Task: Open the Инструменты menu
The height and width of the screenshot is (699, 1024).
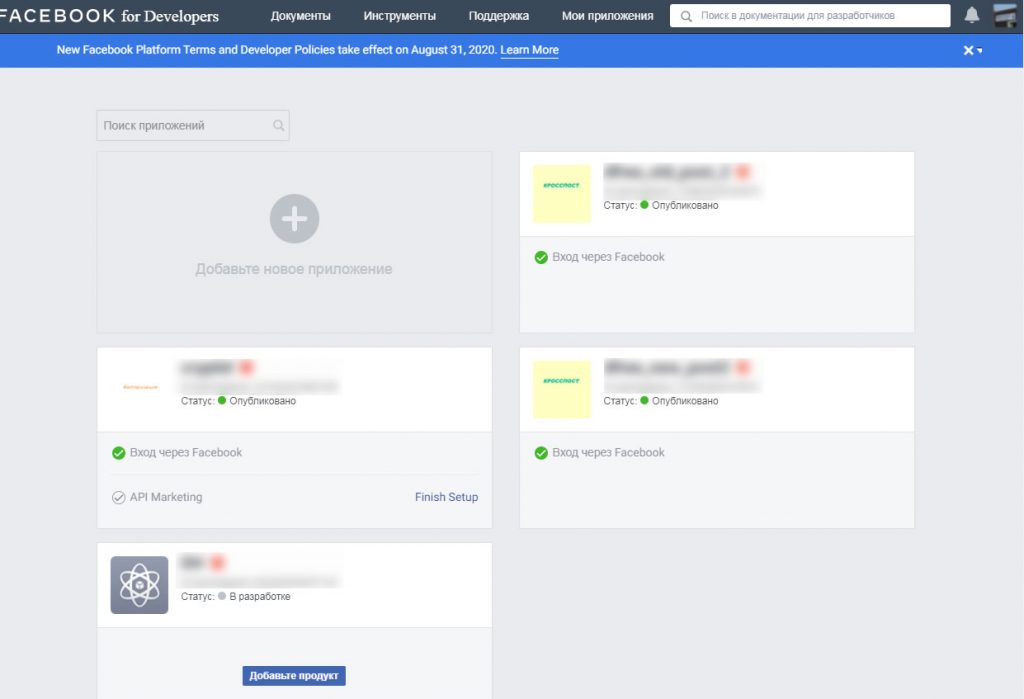Action: tap(400, 16)
